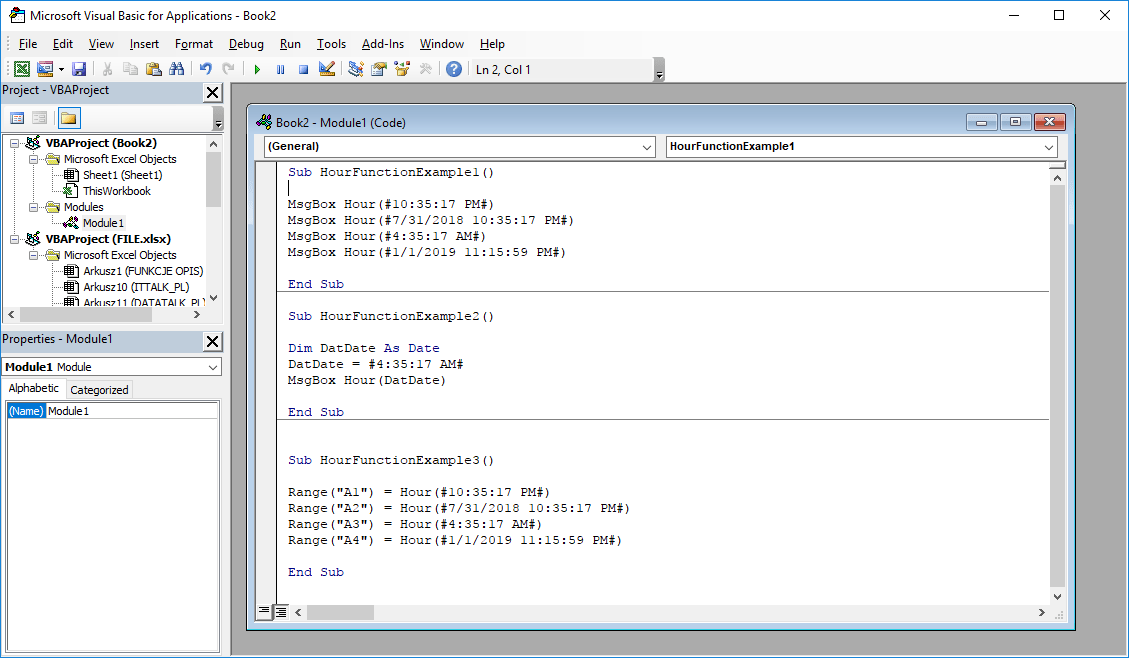Open the Insert menu
Viewport: 1129px width, 658px height.
pos(144,44)
